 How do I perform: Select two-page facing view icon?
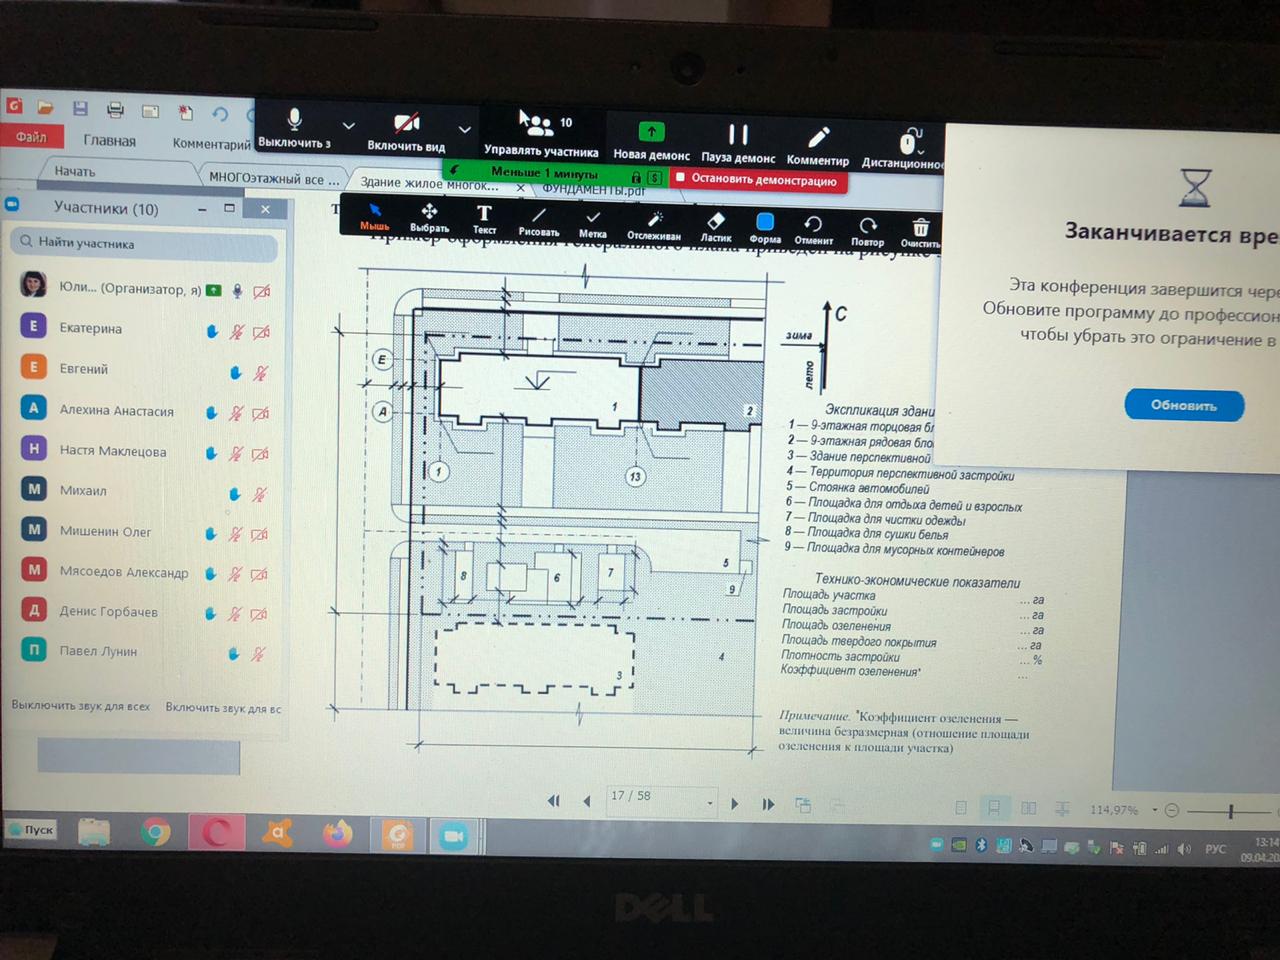[x=1028, y=808]
